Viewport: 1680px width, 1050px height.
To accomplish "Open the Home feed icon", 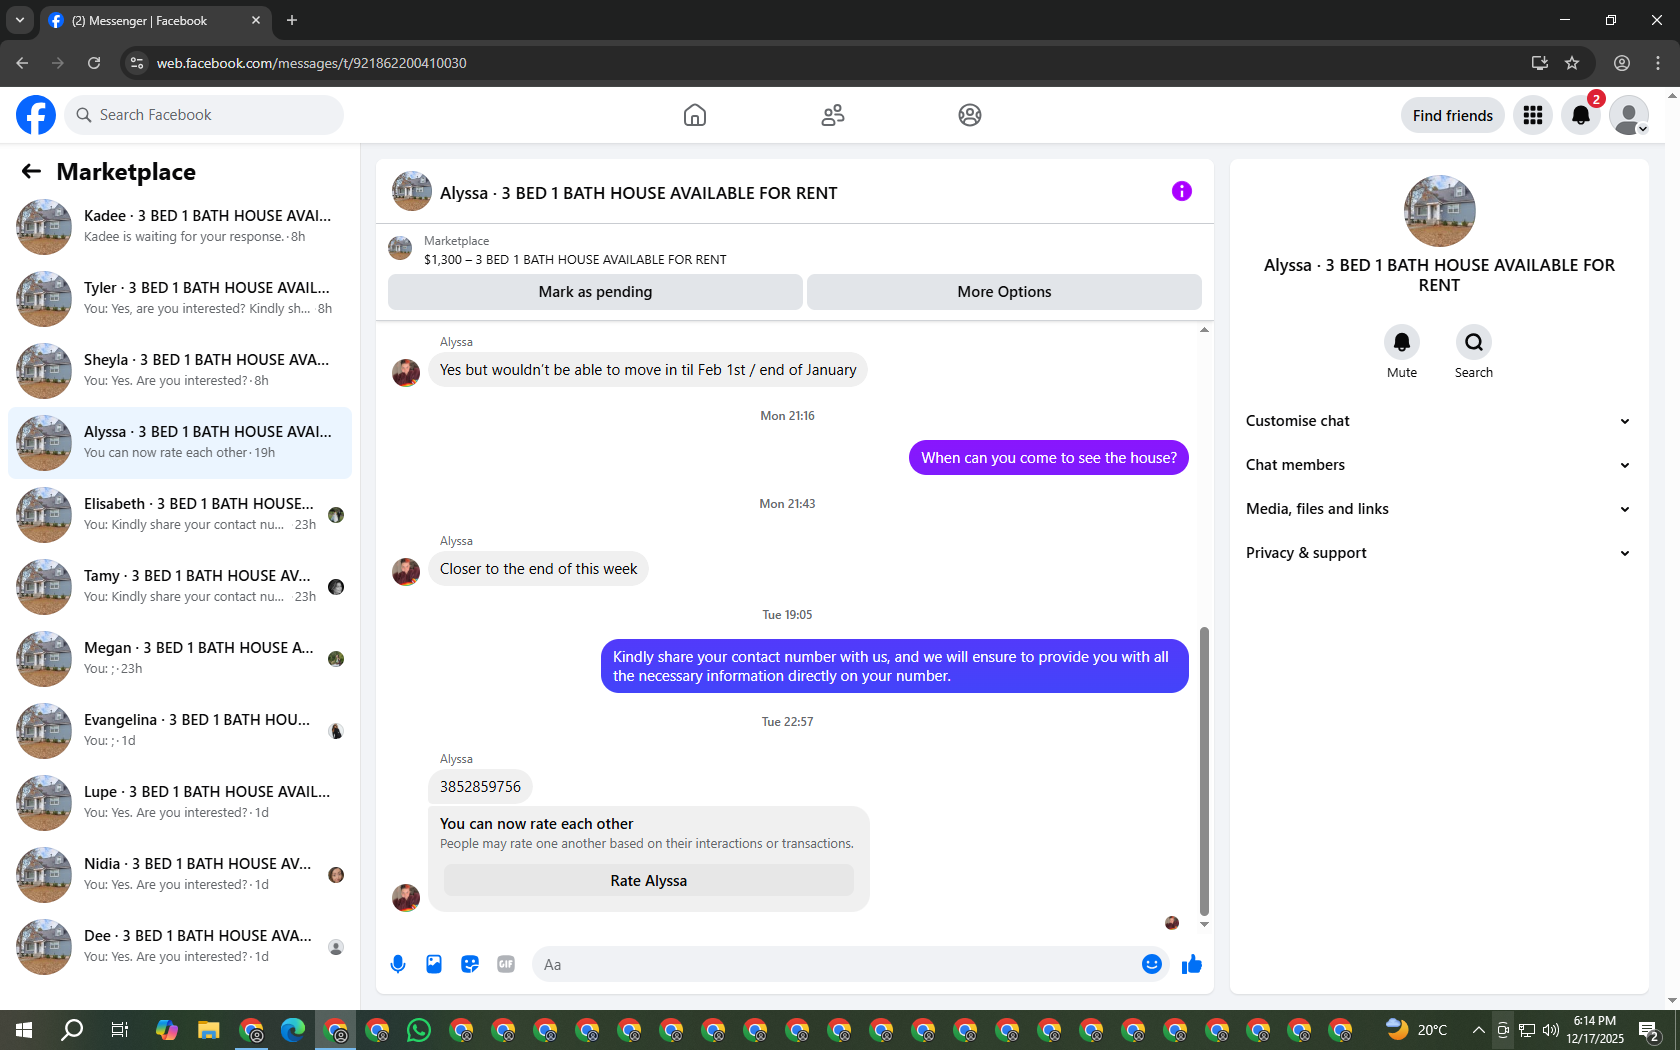I will click(695, 115).
